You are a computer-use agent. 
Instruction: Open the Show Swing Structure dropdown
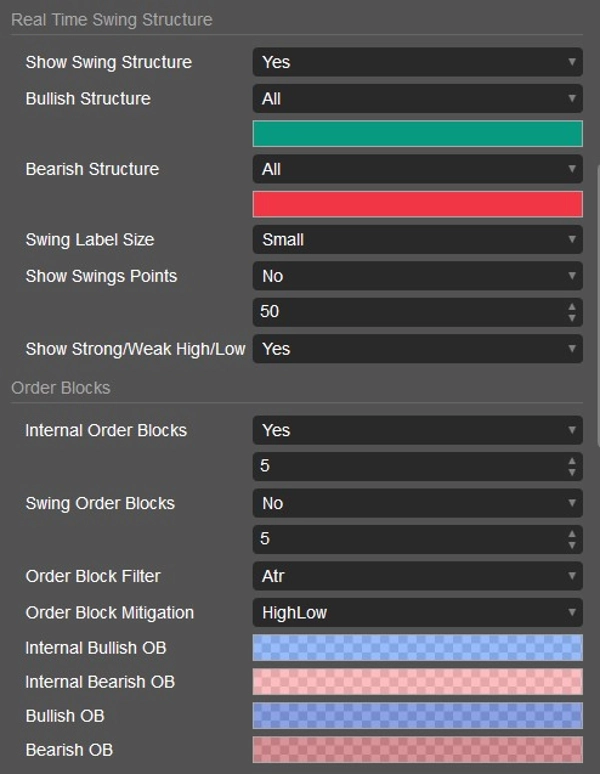[417, 62]
